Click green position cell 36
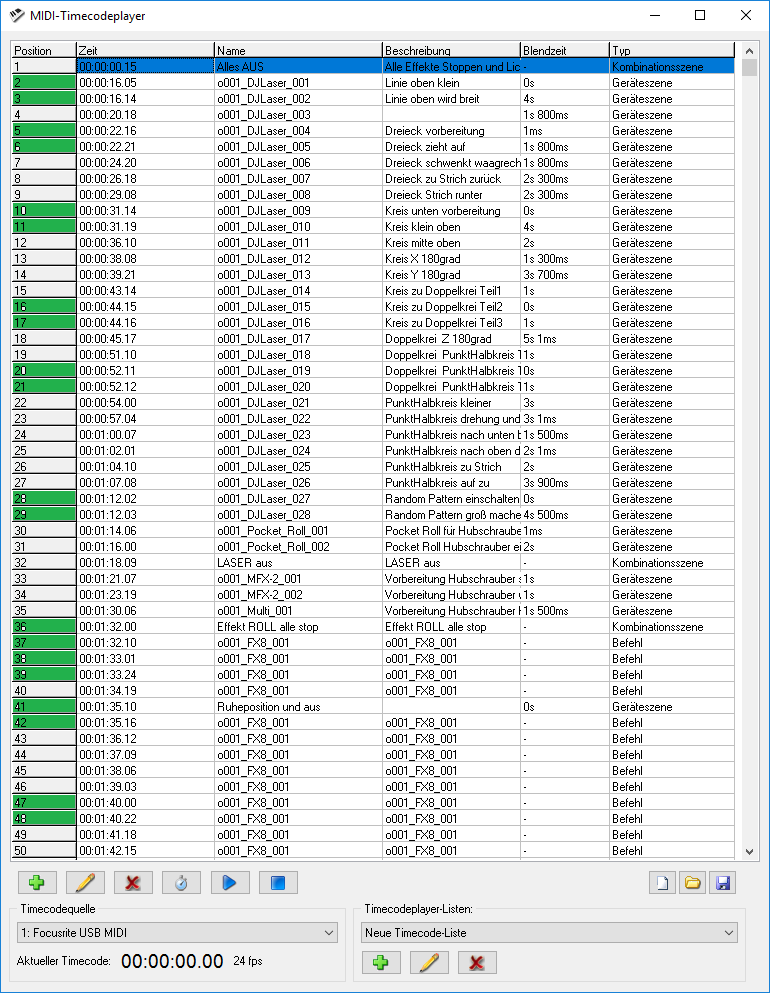770x993 pixels. click(x=44, y=626)
